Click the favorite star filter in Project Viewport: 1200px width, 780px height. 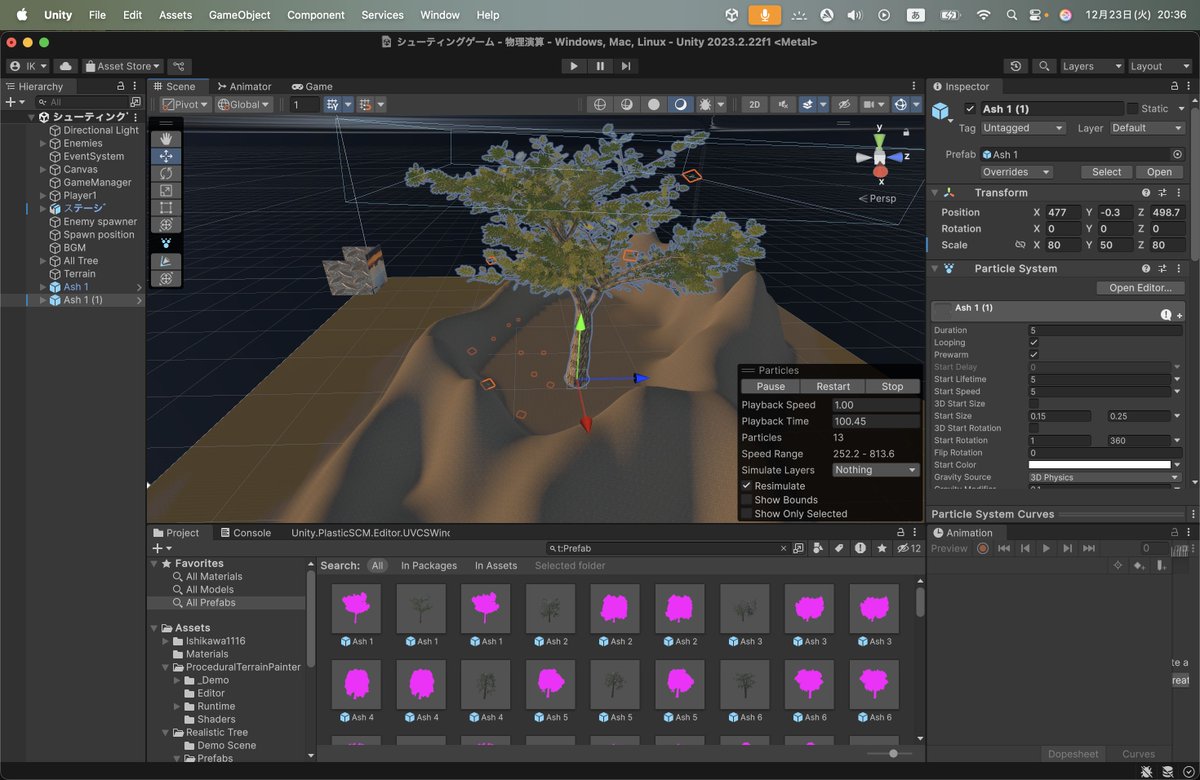click(x=881, y=548)
